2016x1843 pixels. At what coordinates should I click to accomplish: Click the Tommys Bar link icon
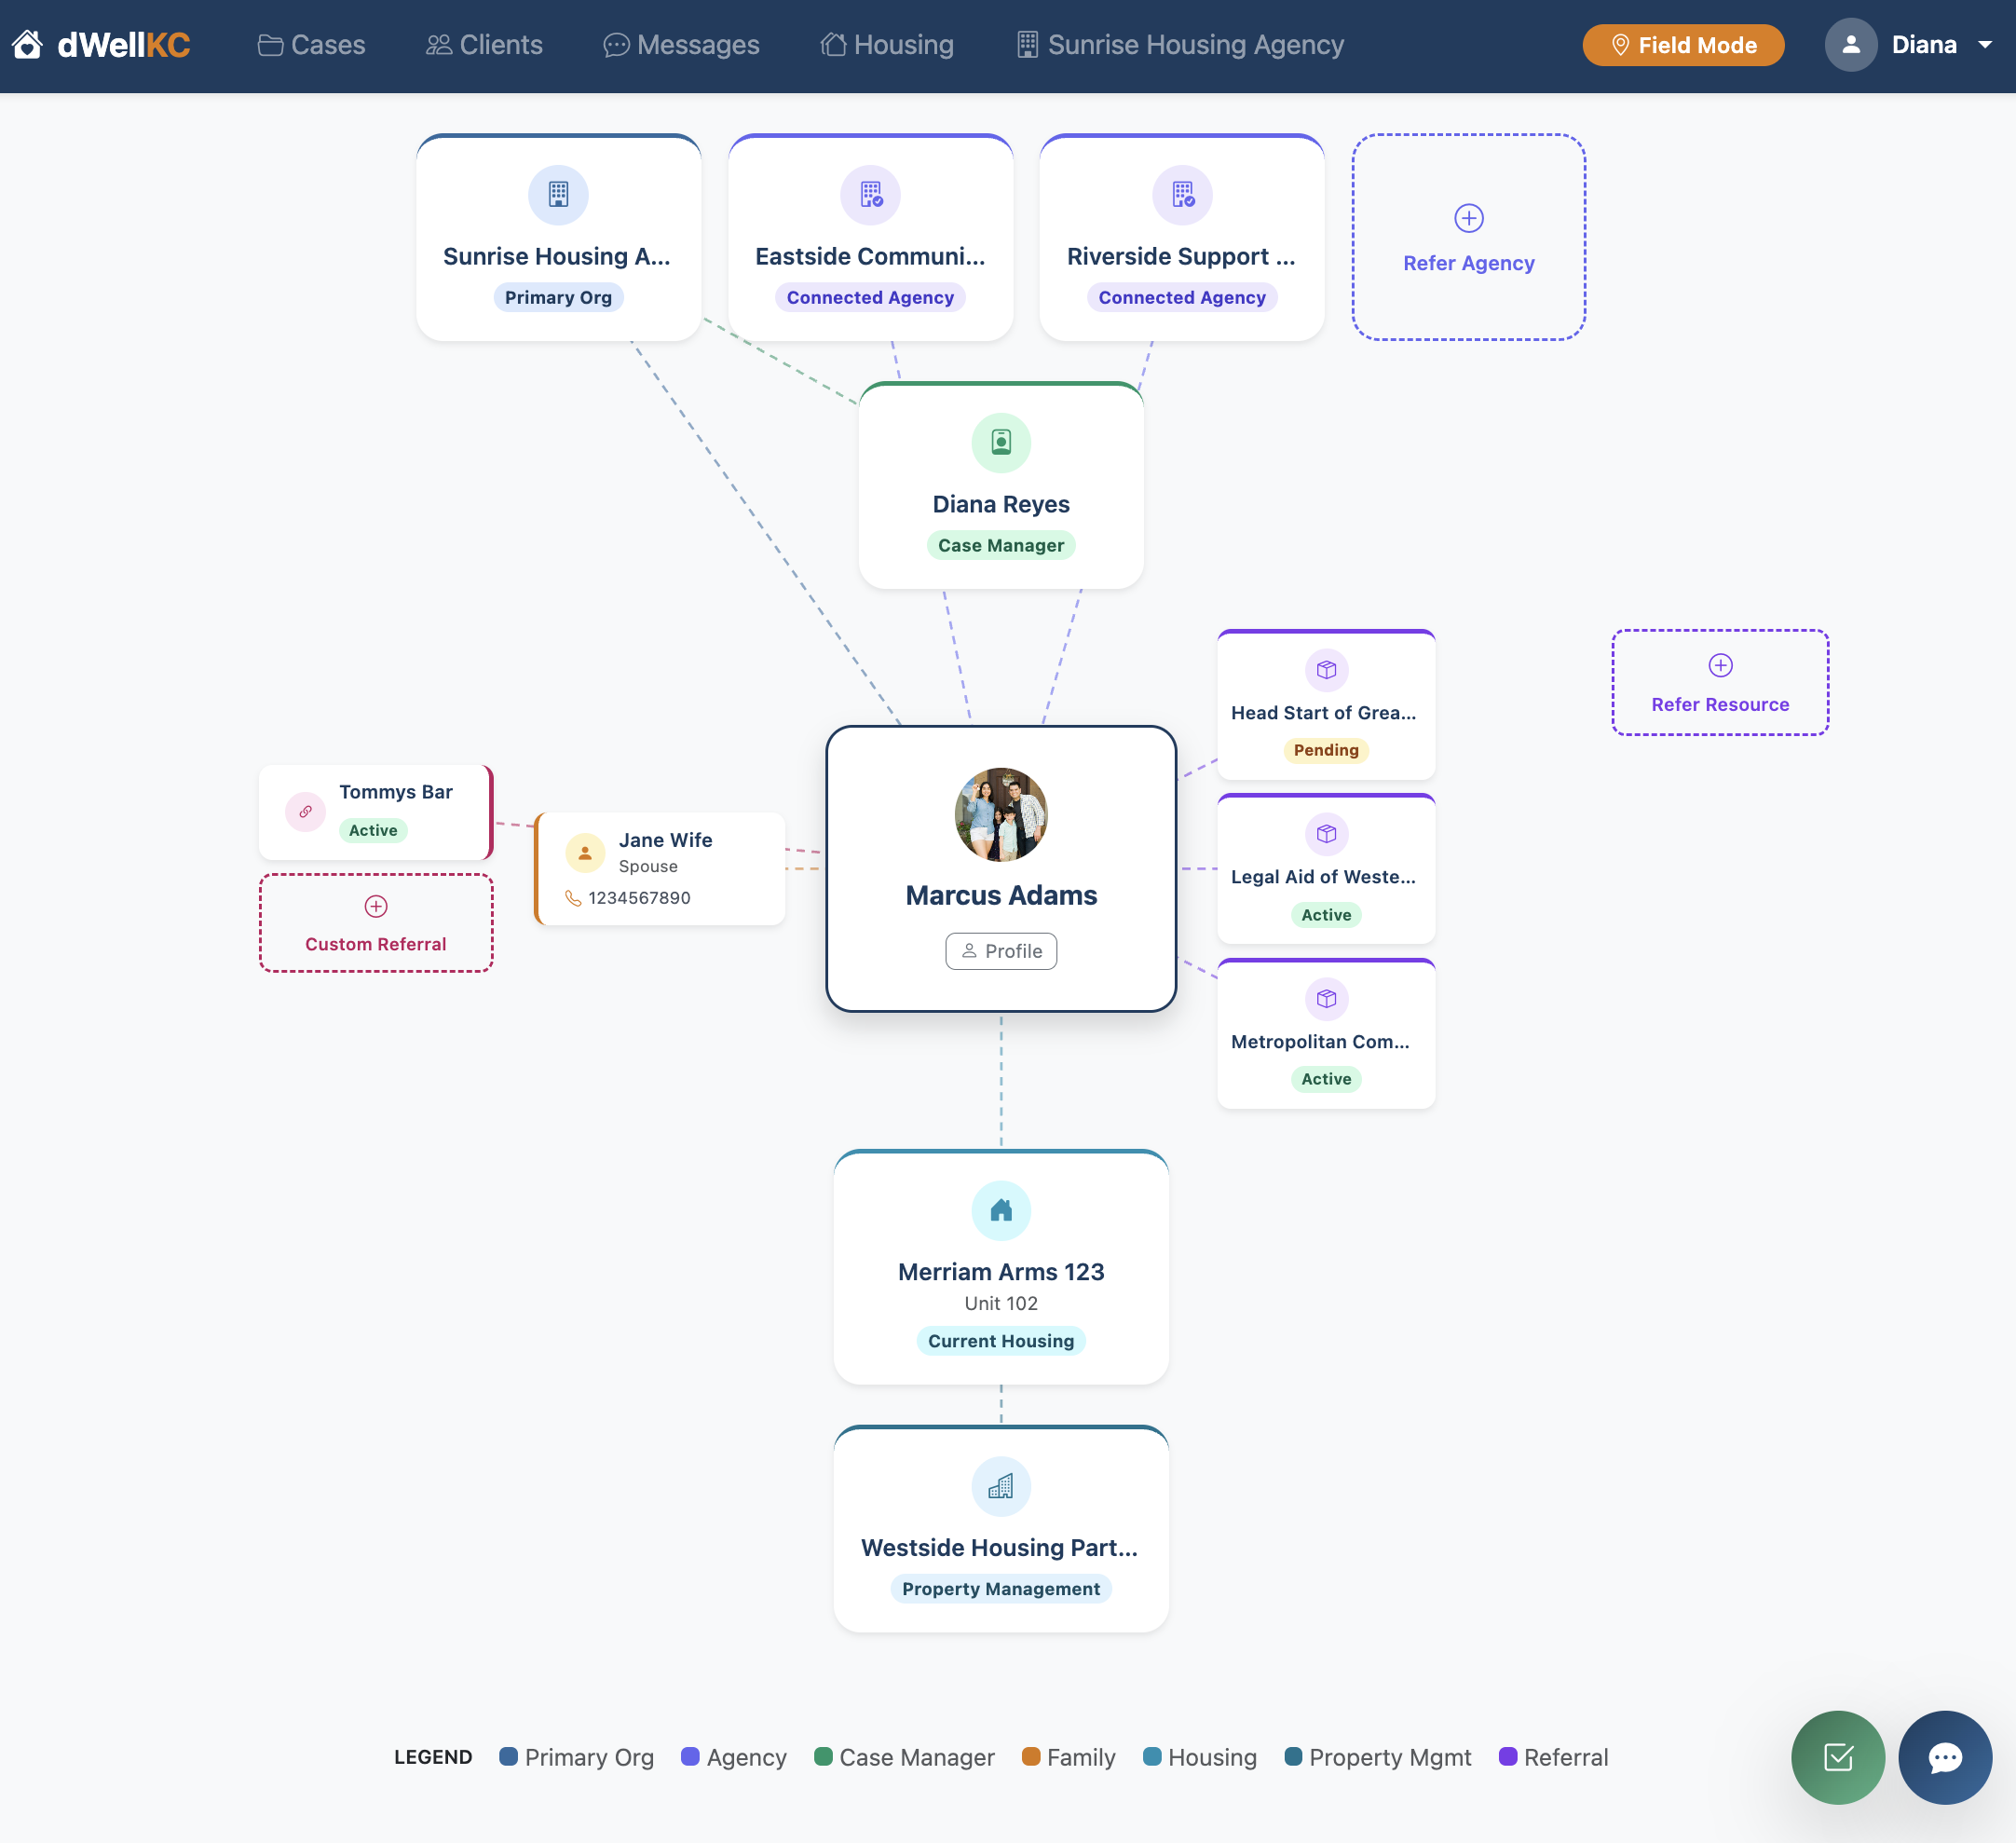click(x=305, y=812)
